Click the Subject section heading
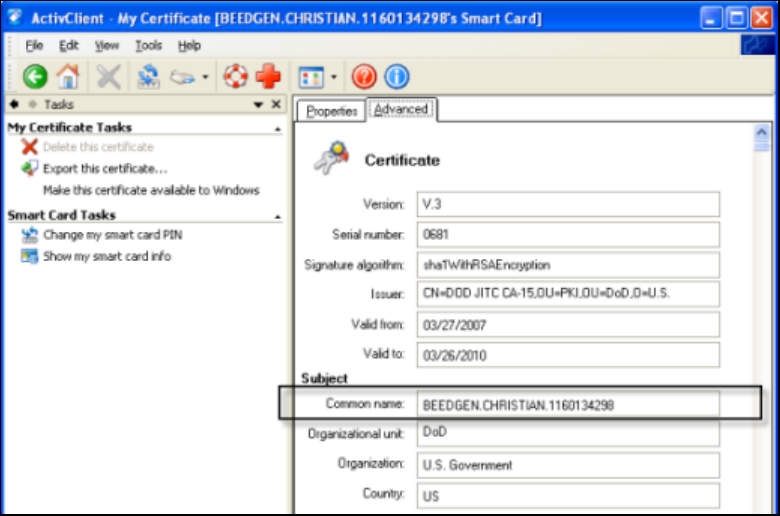The image size is (780, 516). coord(324,379)
